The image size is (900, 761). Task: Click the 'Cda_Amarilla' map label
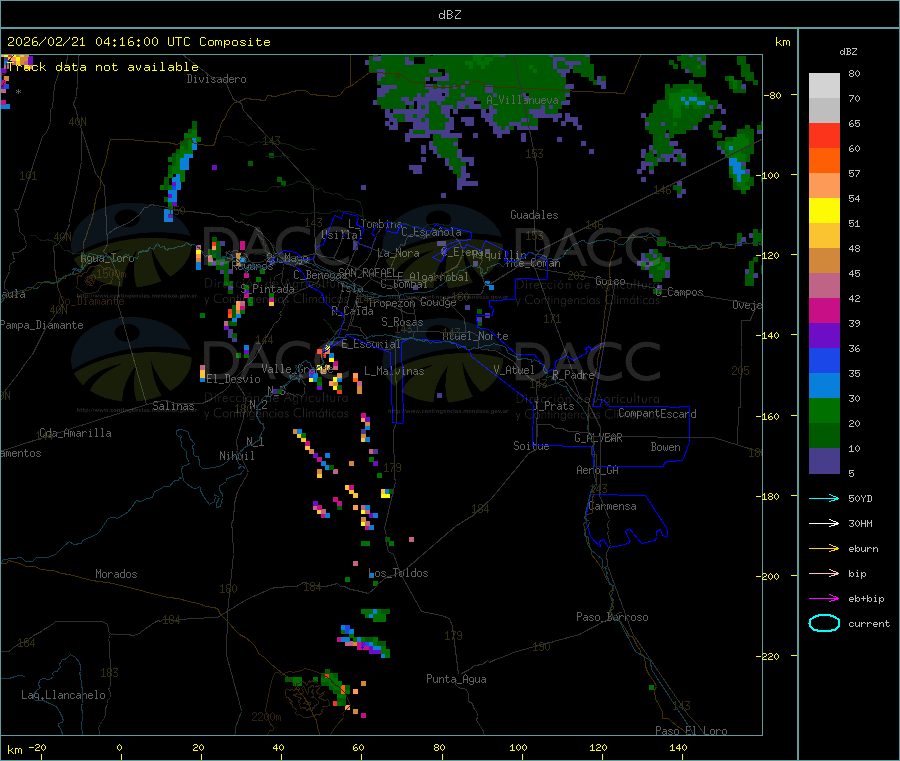[75, 433]
